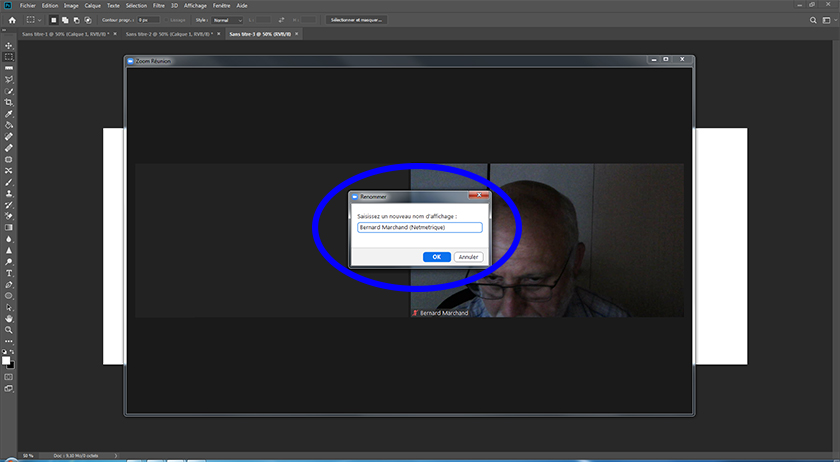The width and height of the screenshot is (840, 462).
Task: Switch to the Sans titre-1 document tab
Action: [65, 34]
